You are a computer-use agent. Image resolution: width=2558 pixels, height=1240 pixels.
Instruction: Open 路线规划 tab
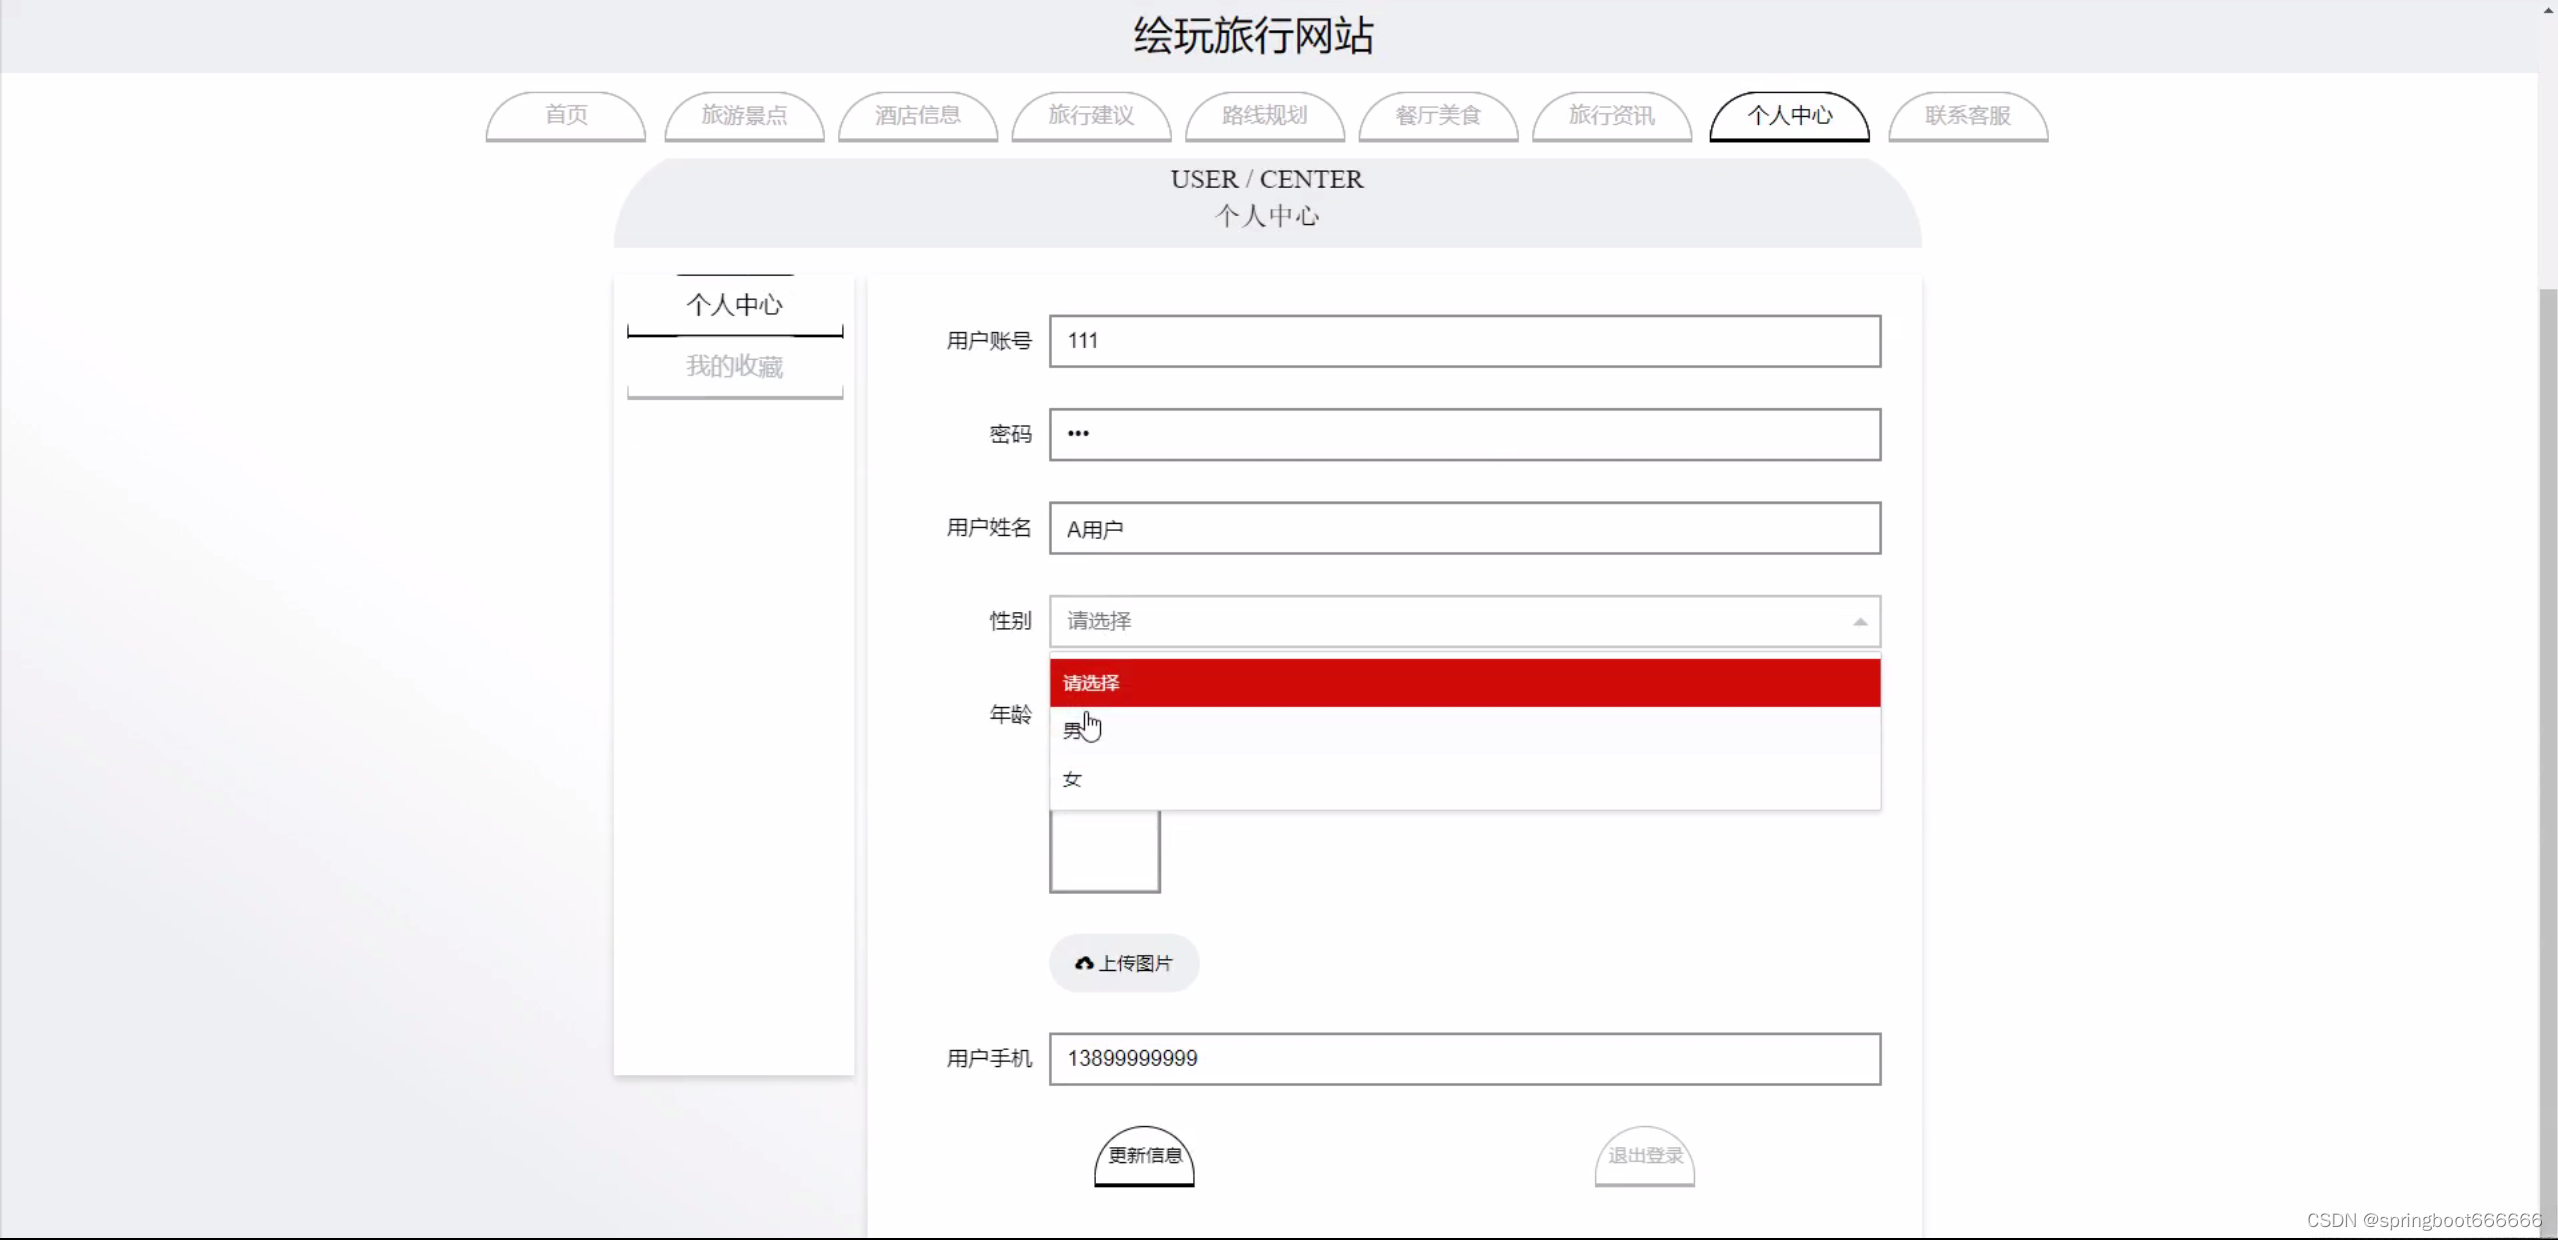coord(1264,116)
